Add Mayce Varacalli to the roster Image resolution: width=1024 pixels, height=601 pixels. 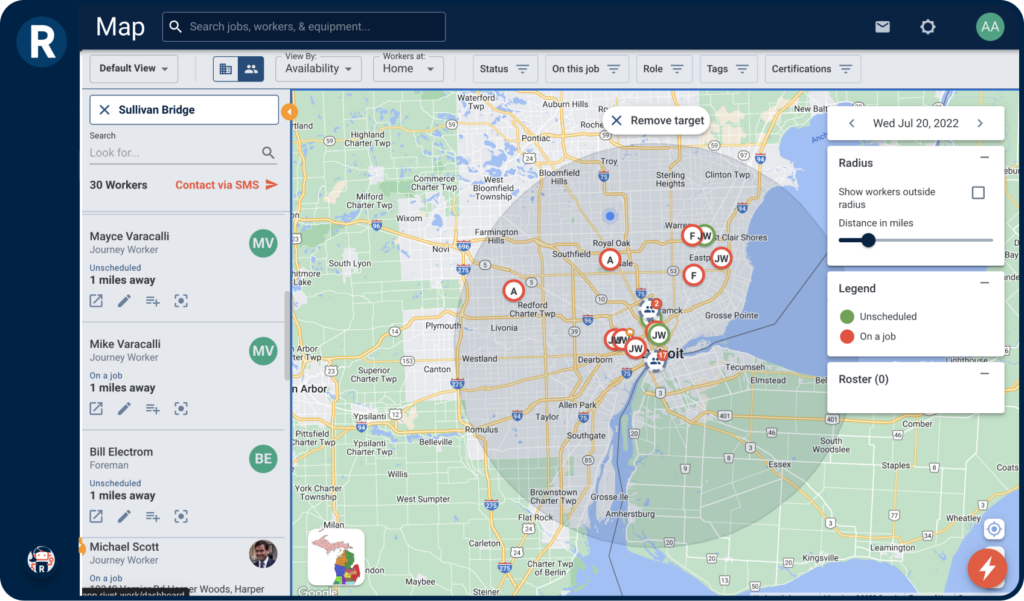tap(153, 300)
